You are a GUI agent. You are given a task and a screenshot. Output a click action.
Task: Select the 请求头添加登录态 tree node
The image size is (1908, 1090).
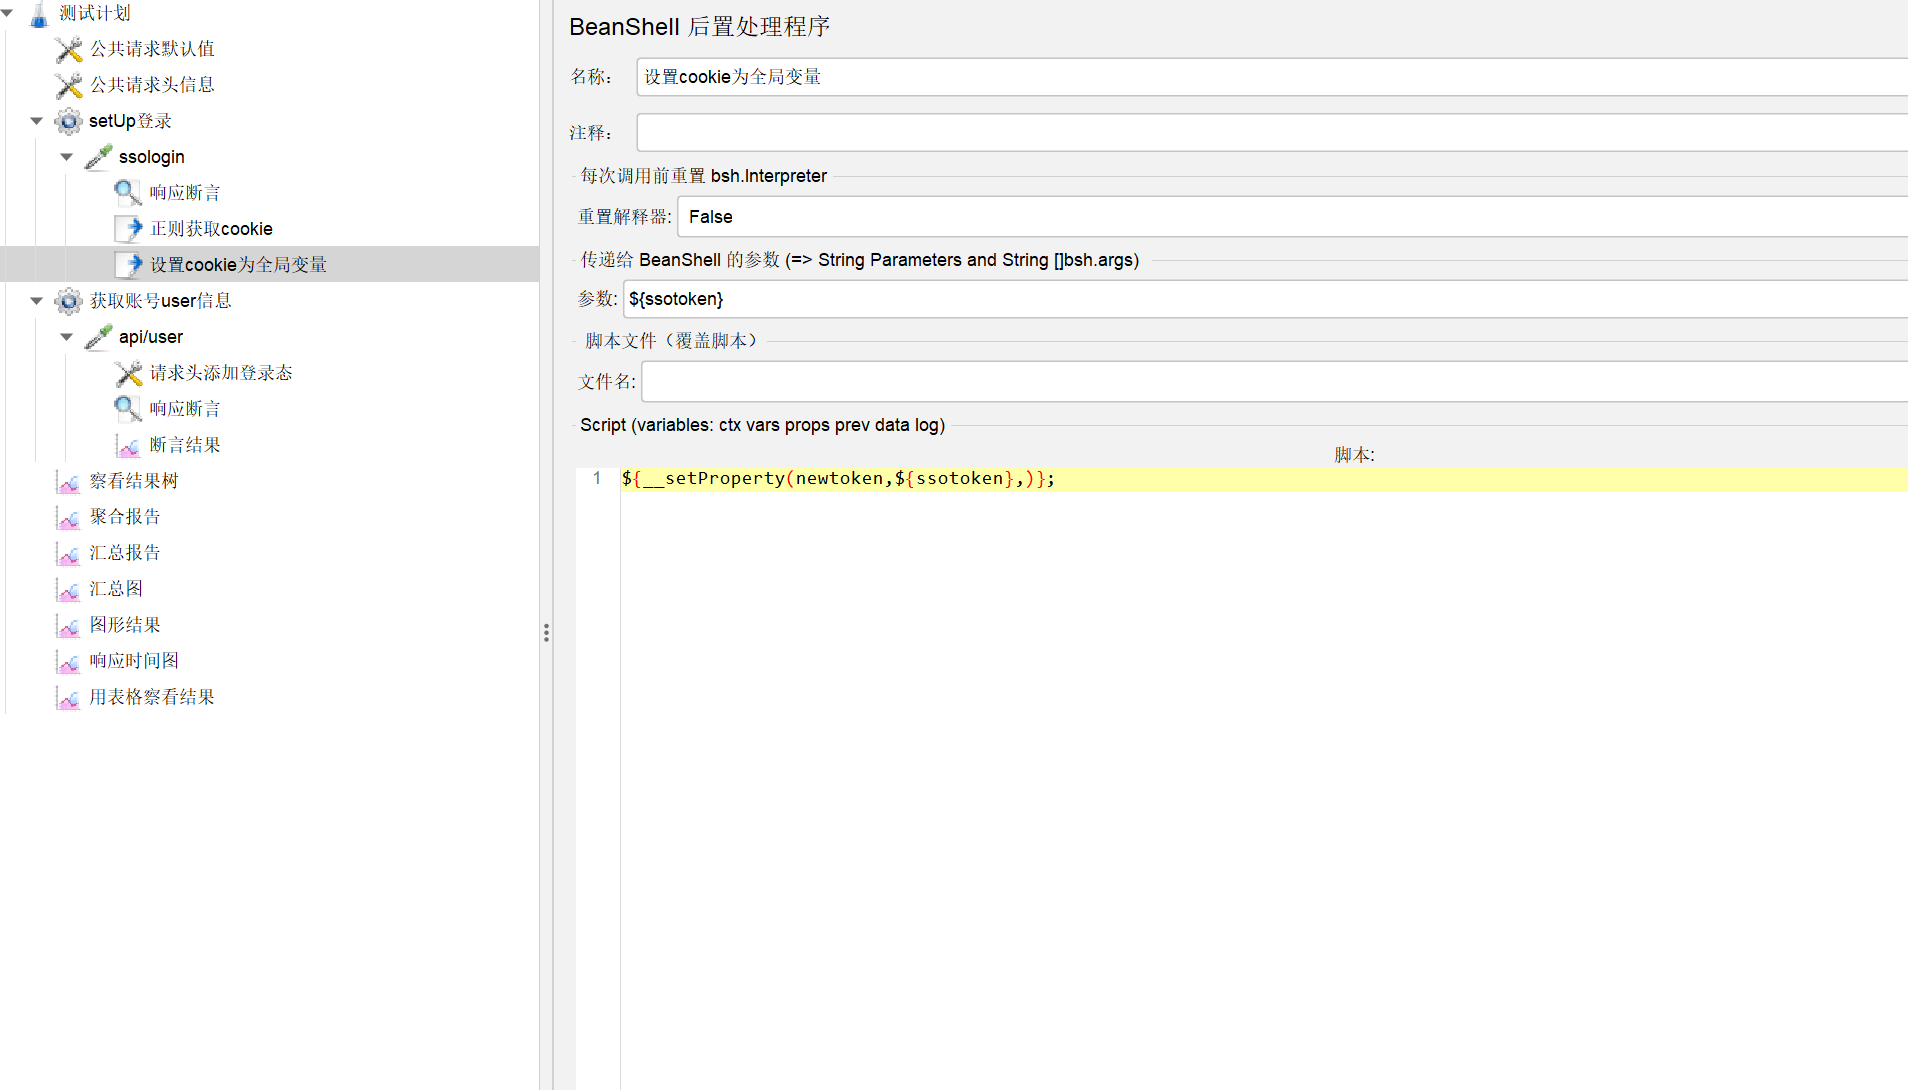[x=221, y=373]
